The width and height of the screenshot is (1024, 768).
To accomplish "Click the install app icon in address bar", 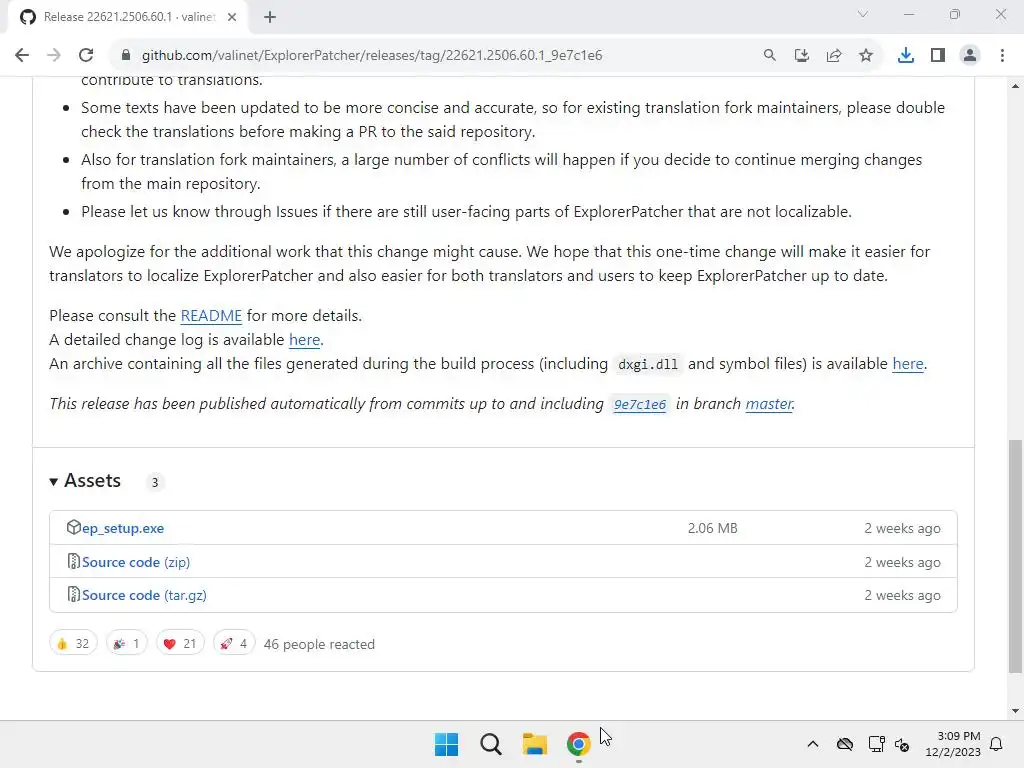I will [801, 55].
